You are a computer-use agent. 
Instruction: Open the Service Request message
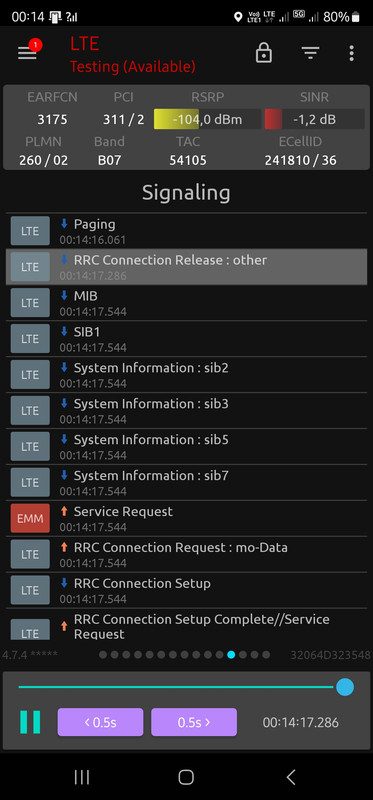pos(186,518)
